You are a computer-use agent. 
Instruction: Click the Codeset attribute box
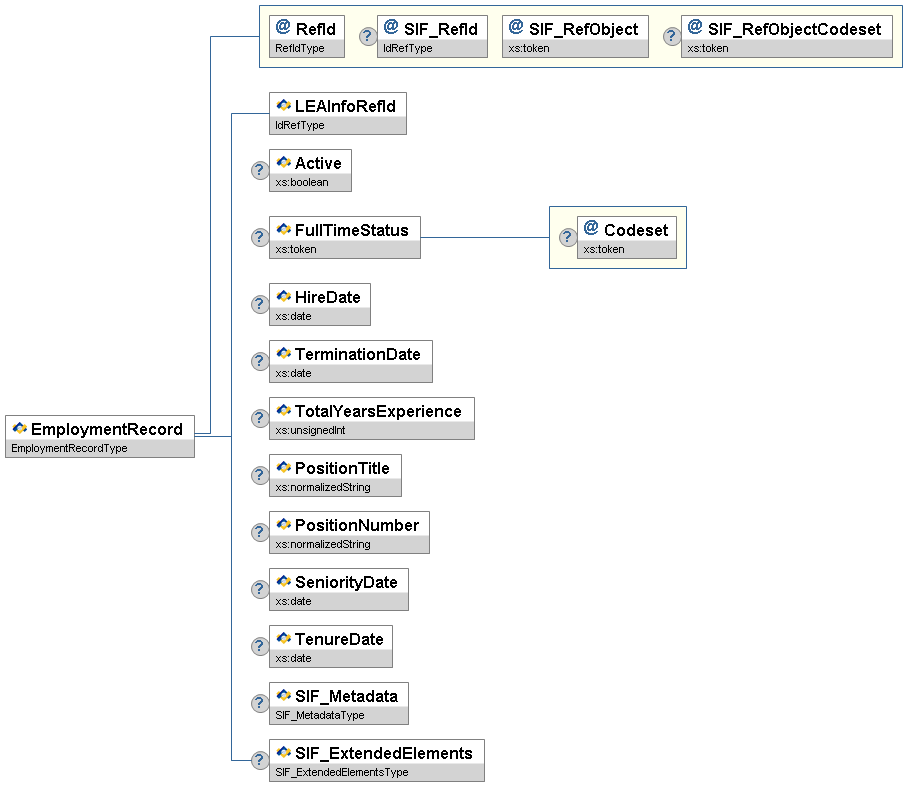click(627, 237)
